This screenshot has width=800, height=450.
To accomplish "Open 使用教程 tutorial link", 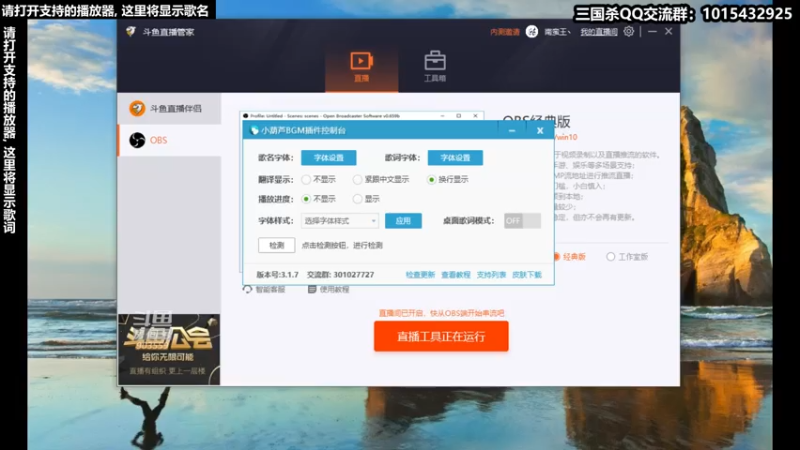I will (x=329, y=289).
